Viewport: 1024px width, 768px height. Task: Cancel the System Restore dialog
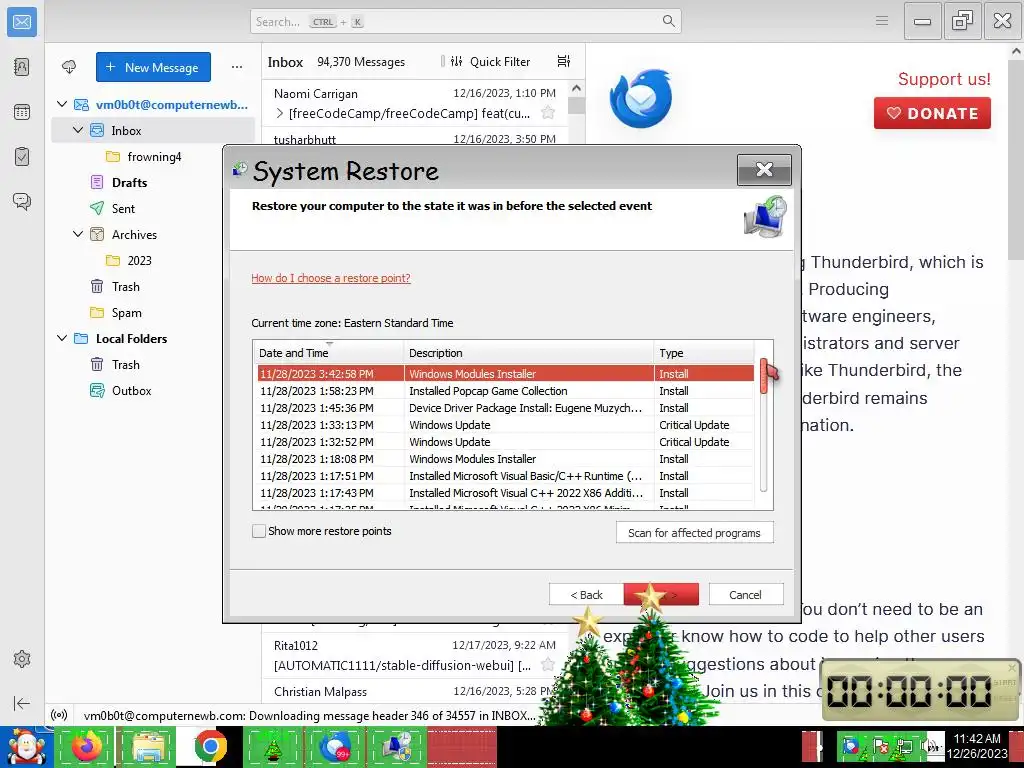[745, 594]
